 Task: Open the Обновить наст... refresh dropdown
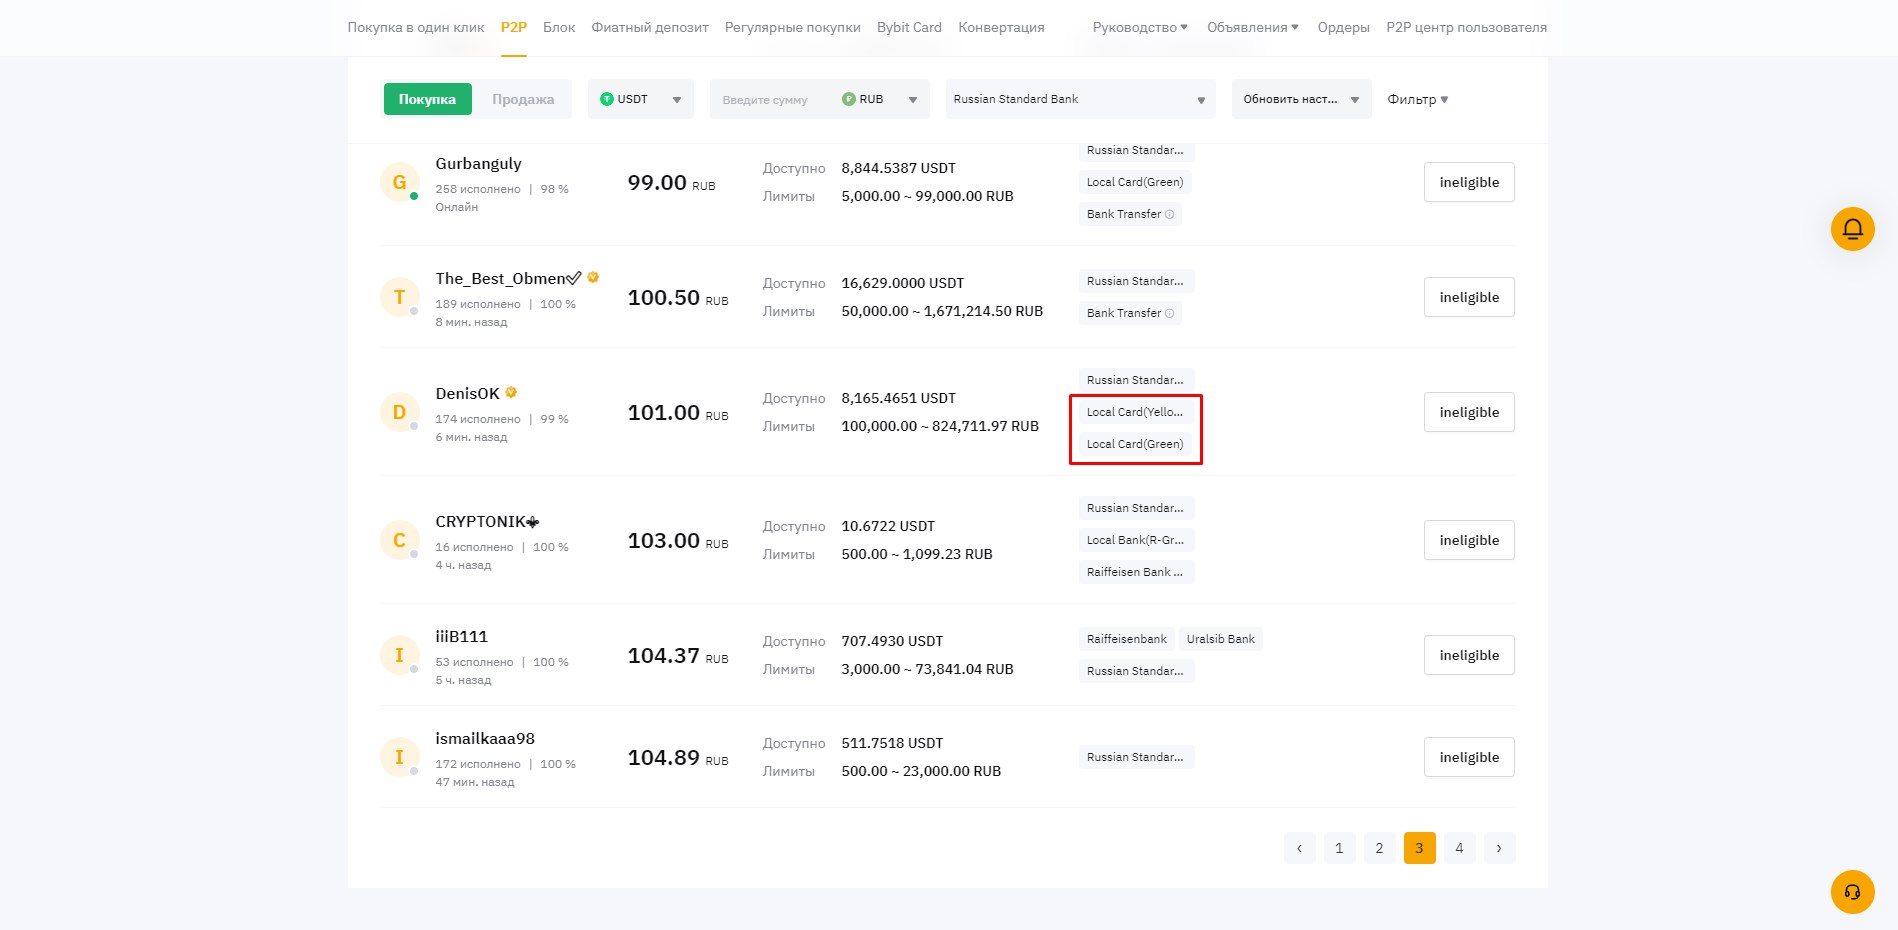pos(1301,99)
